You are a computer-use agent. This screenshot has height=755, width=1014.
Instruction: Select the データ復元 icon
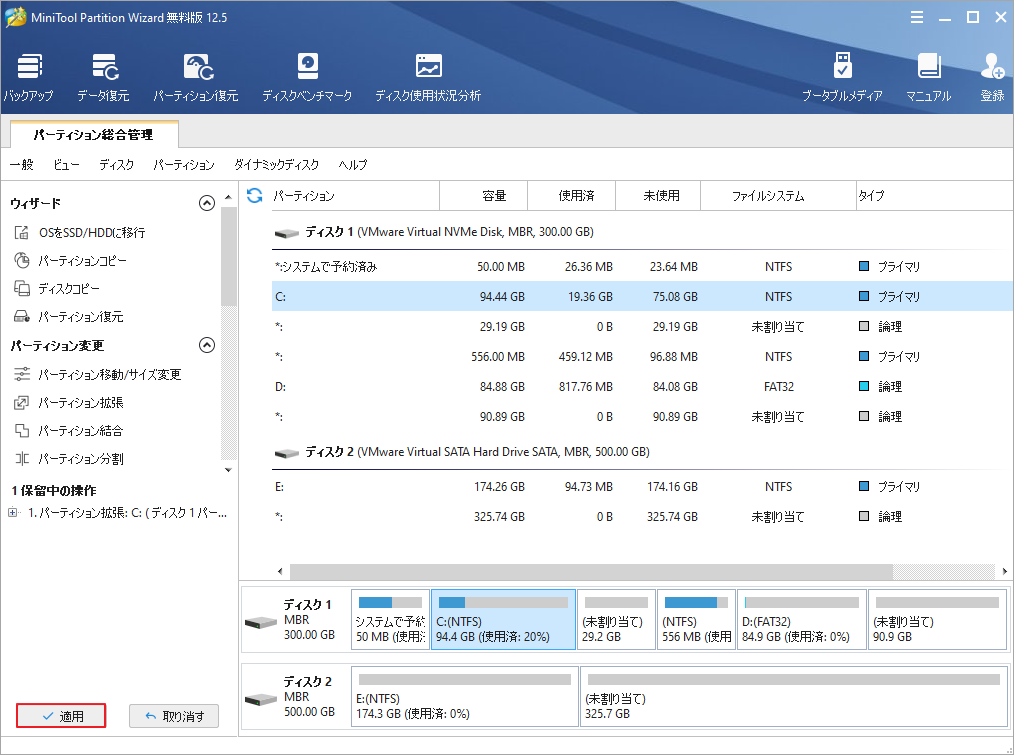[105, 75]
